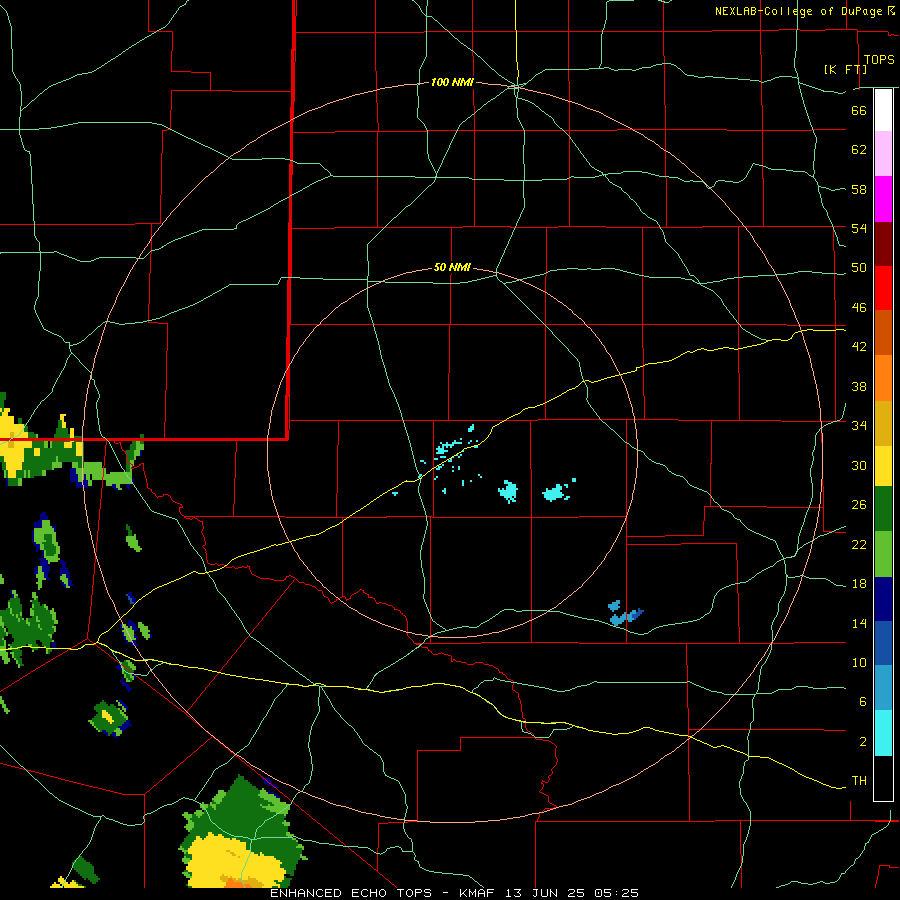Select the magenta legend color block
900x900 pixels.
point(883,199)
